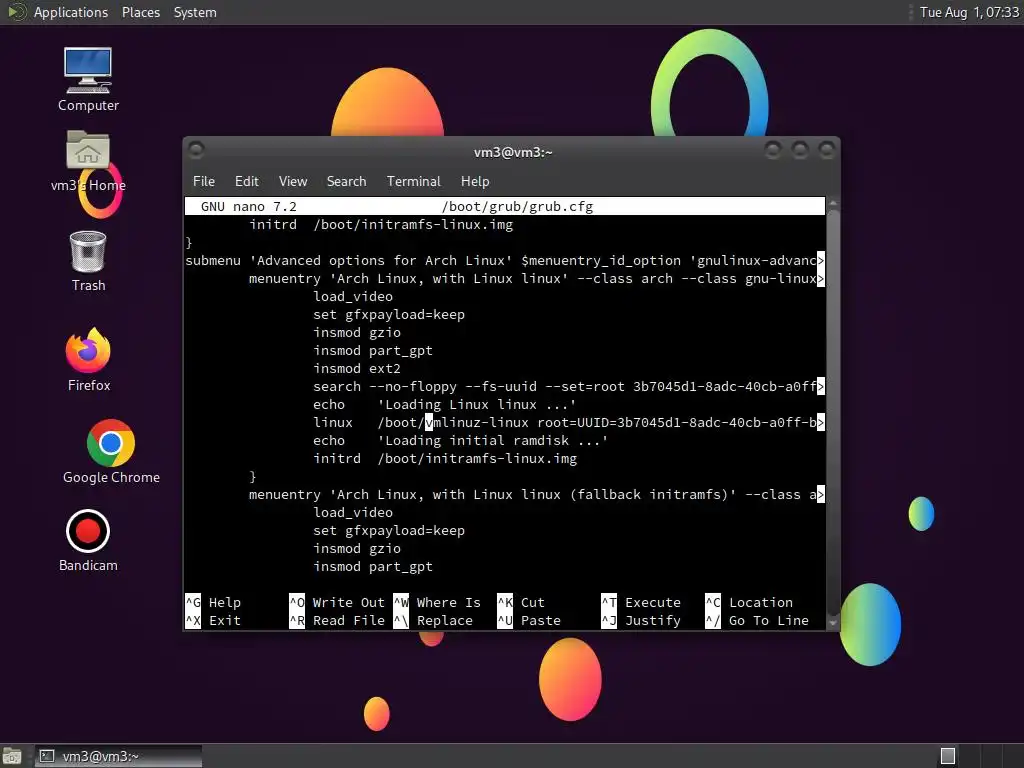The width and height of the screenshot is (1024, 768).
Task: Open the Help menu in terminal
Action: [475, 181]
